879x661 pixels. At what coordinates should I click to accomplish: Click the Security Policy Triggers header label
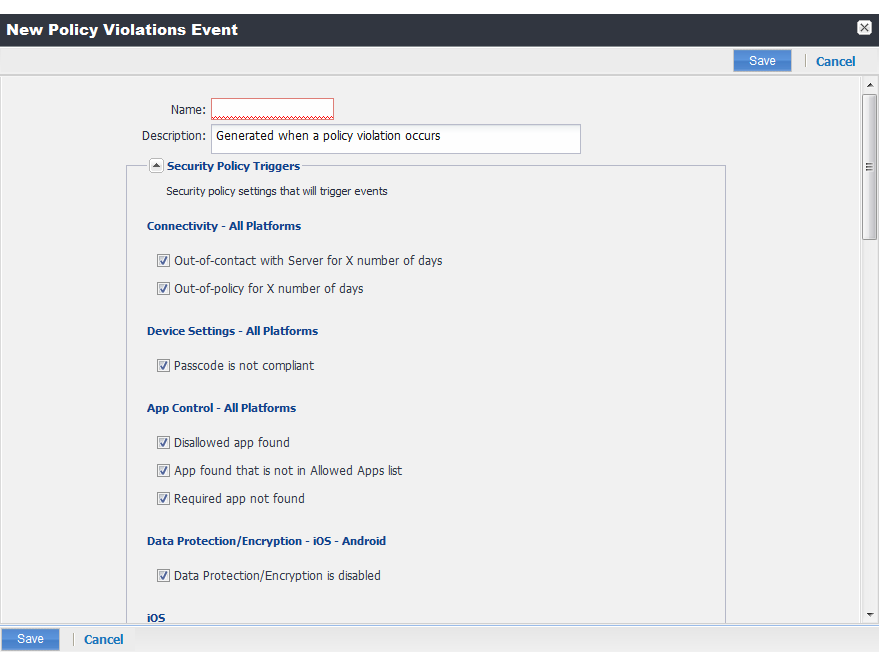(233, 165)
